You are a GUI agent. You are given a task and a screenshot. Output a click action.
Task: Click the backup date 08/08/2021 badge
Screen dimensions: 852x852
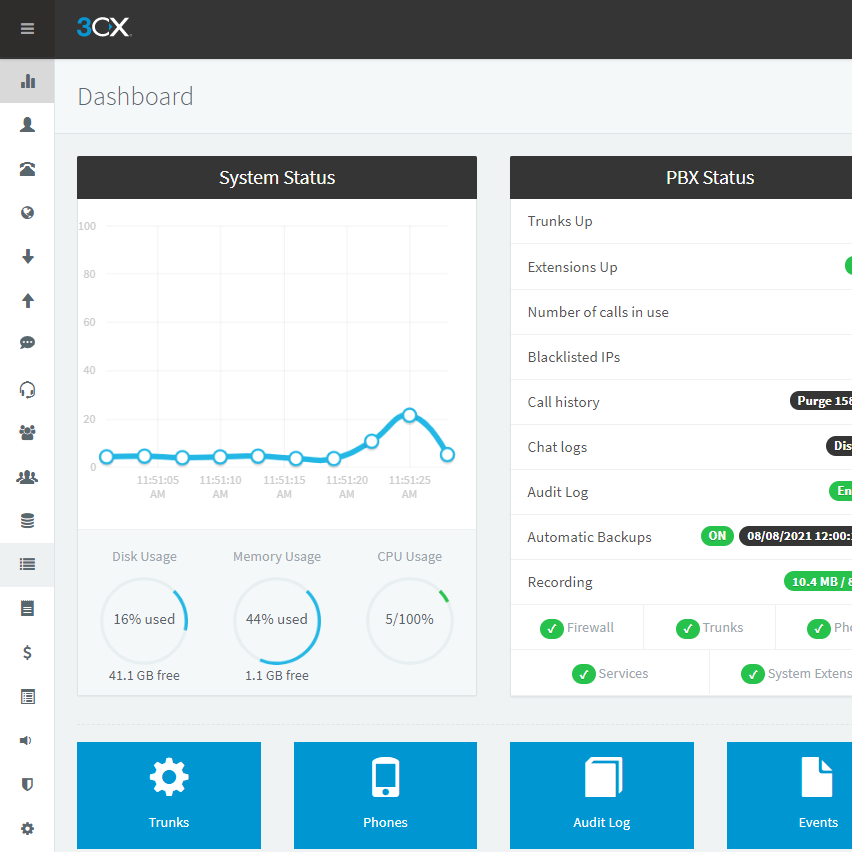click(x=795, y=536)
